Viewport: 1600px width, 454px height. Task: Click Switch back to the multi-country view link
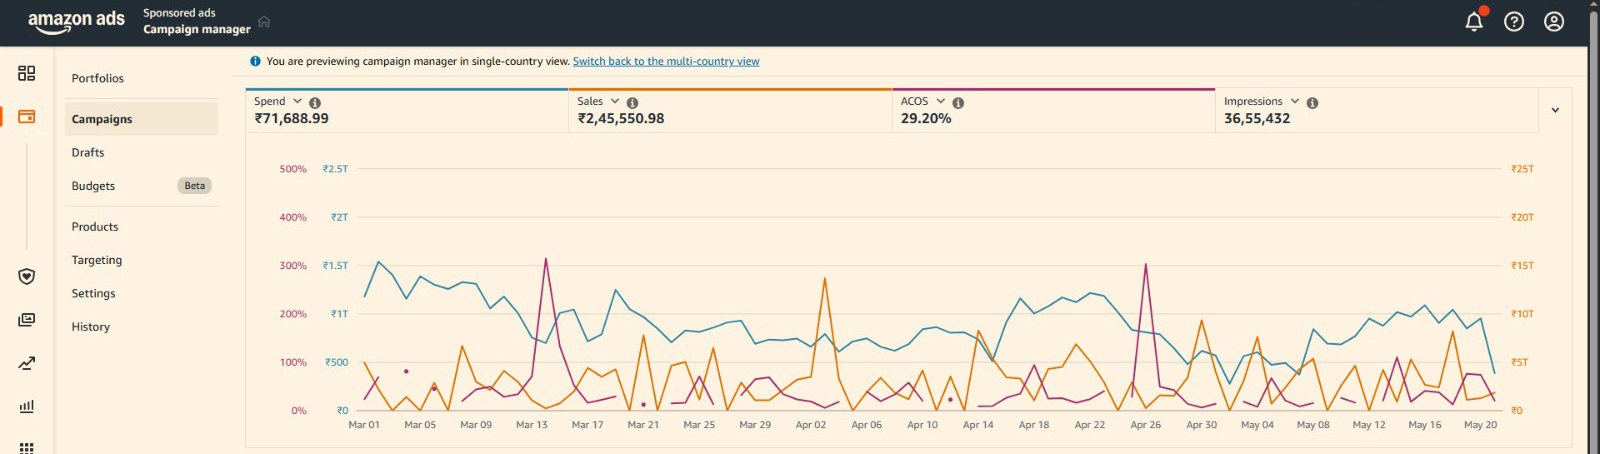pos(666,61)
